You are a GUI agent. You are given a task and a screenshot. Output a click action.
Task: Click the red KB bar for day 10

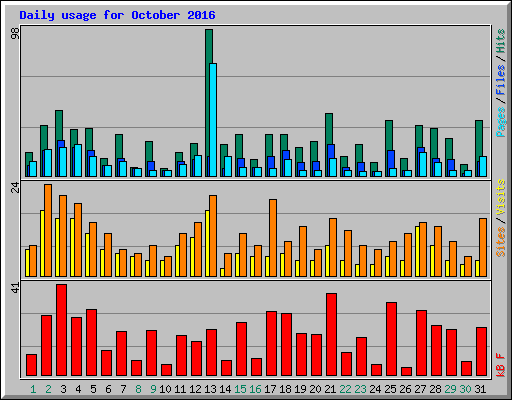pos(166,370)
